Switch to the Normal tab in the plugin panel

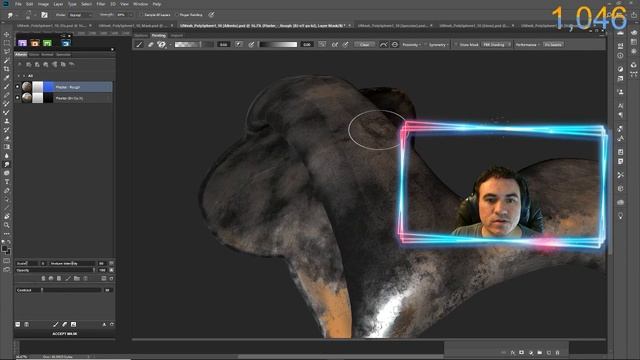point(47,54)
